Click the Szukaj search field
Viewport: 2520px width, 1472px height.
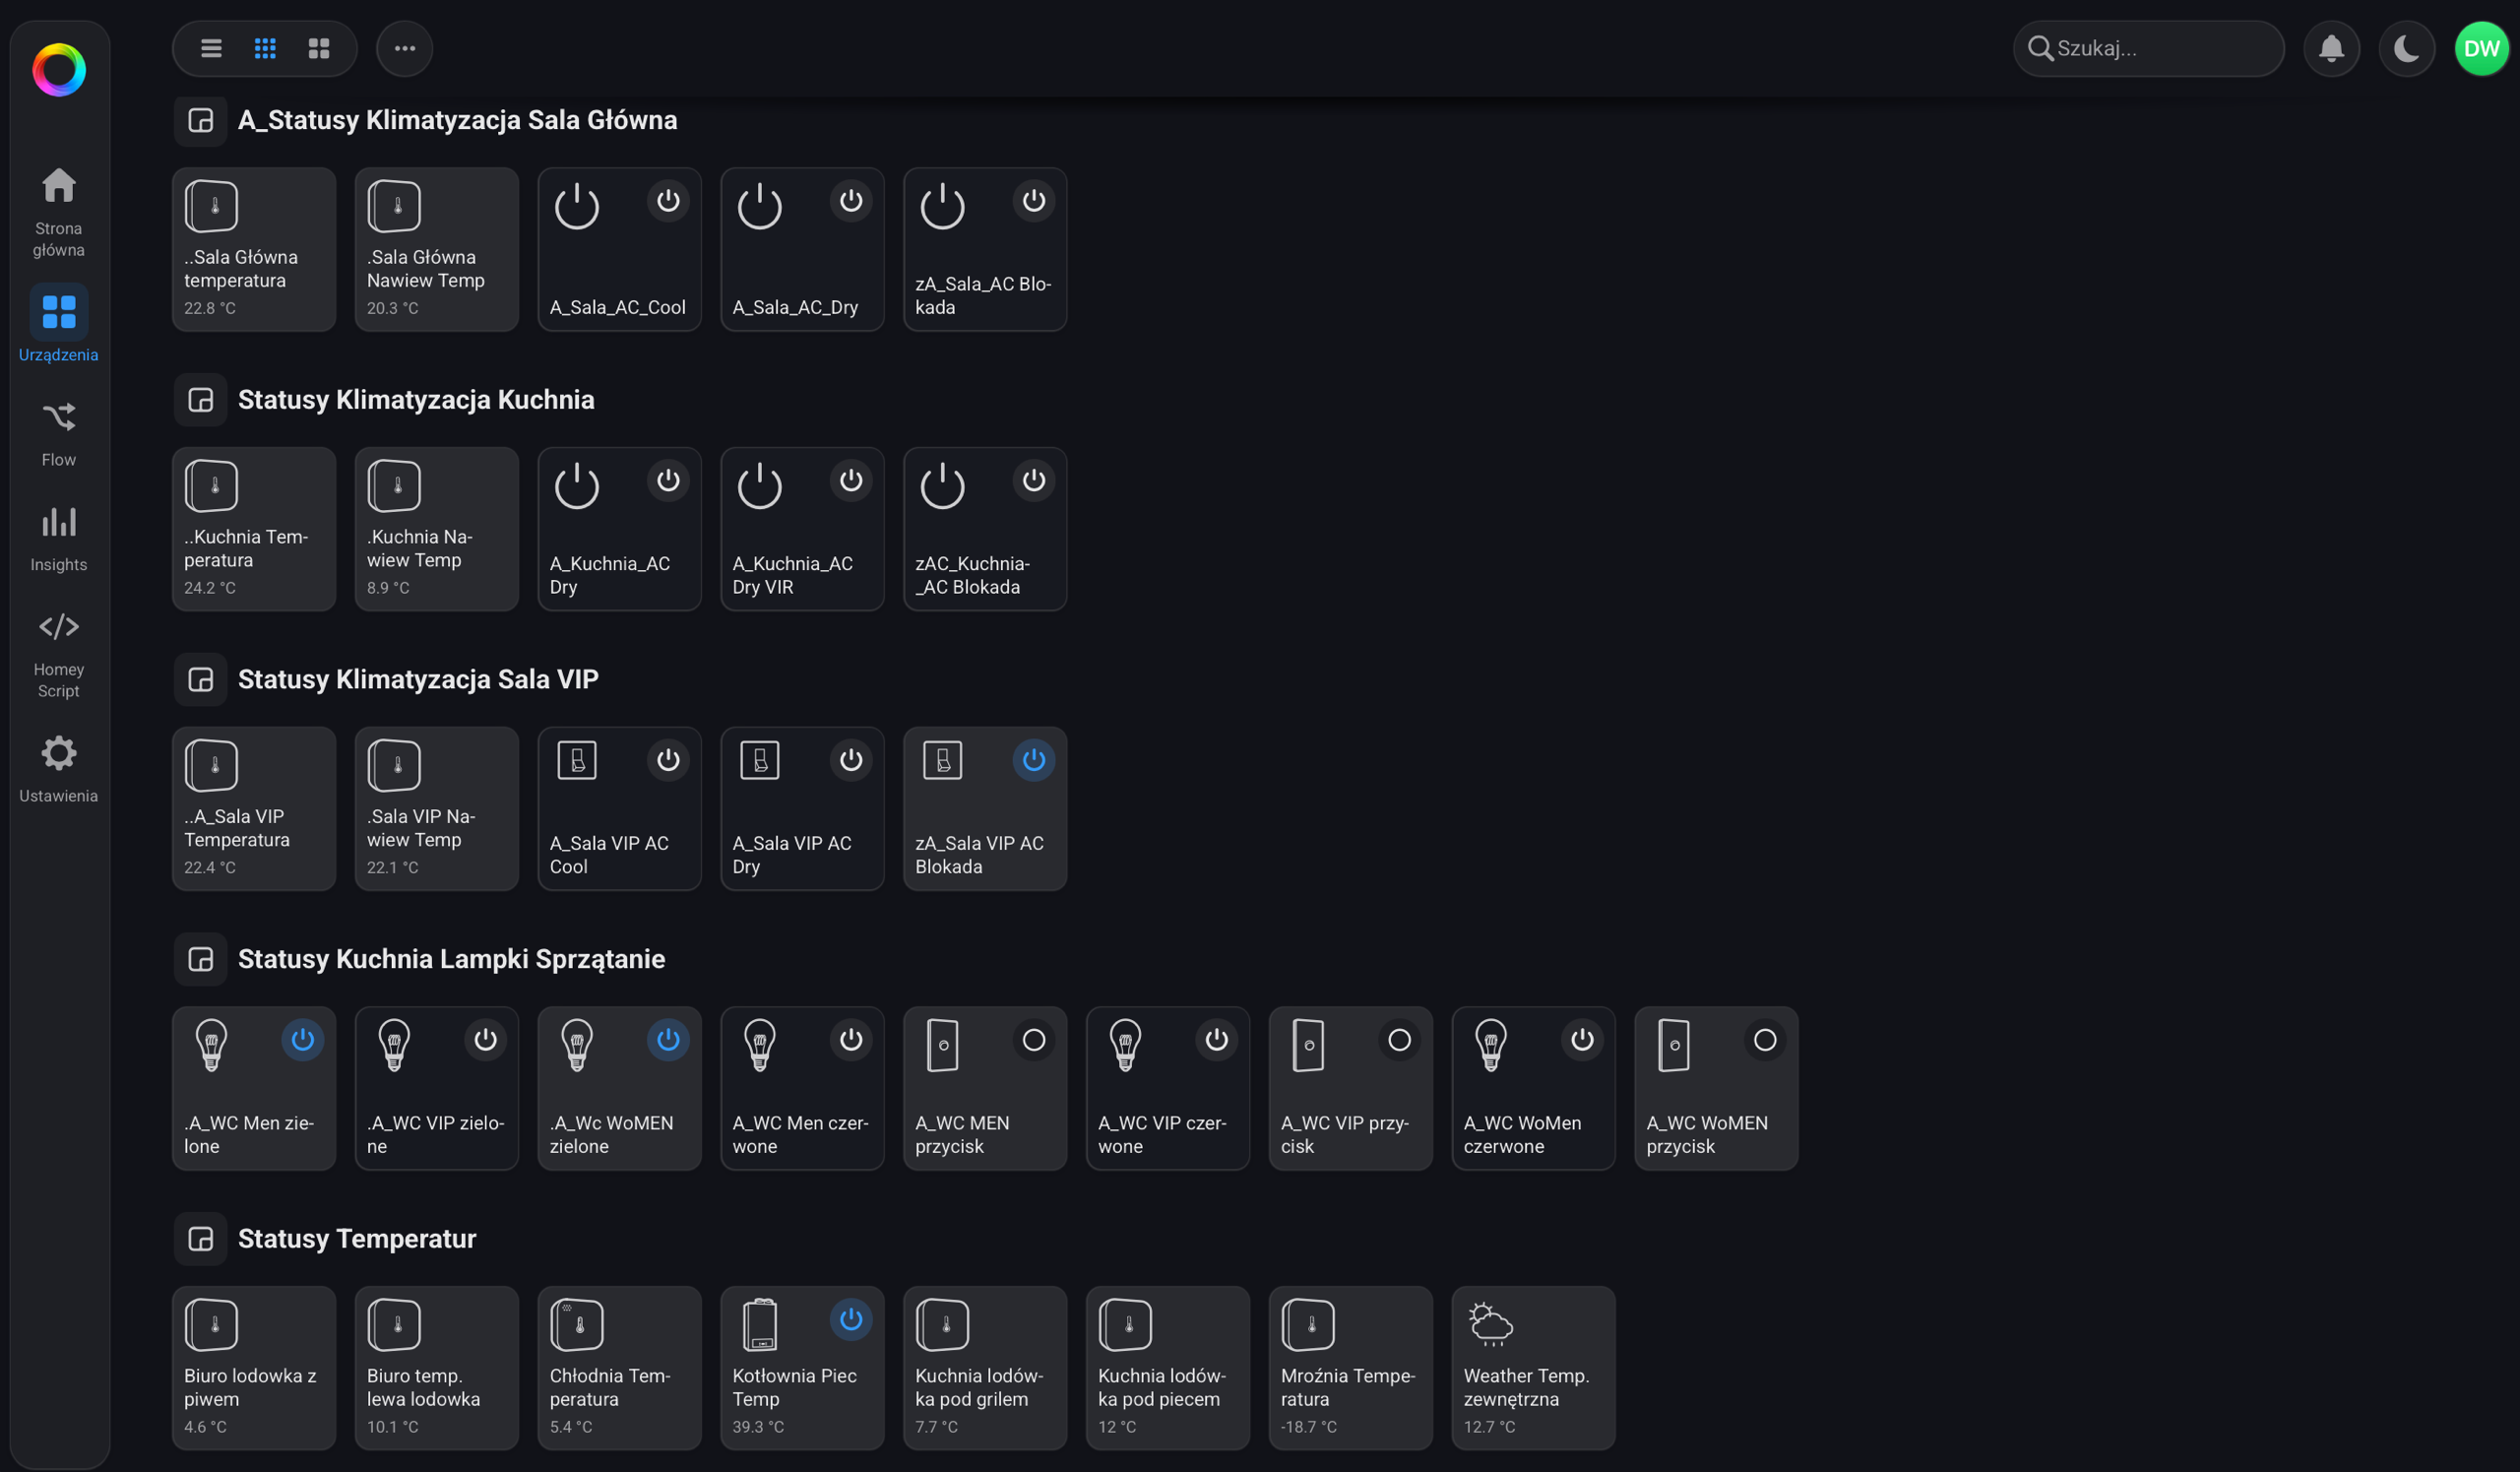tap(2149, 48)
